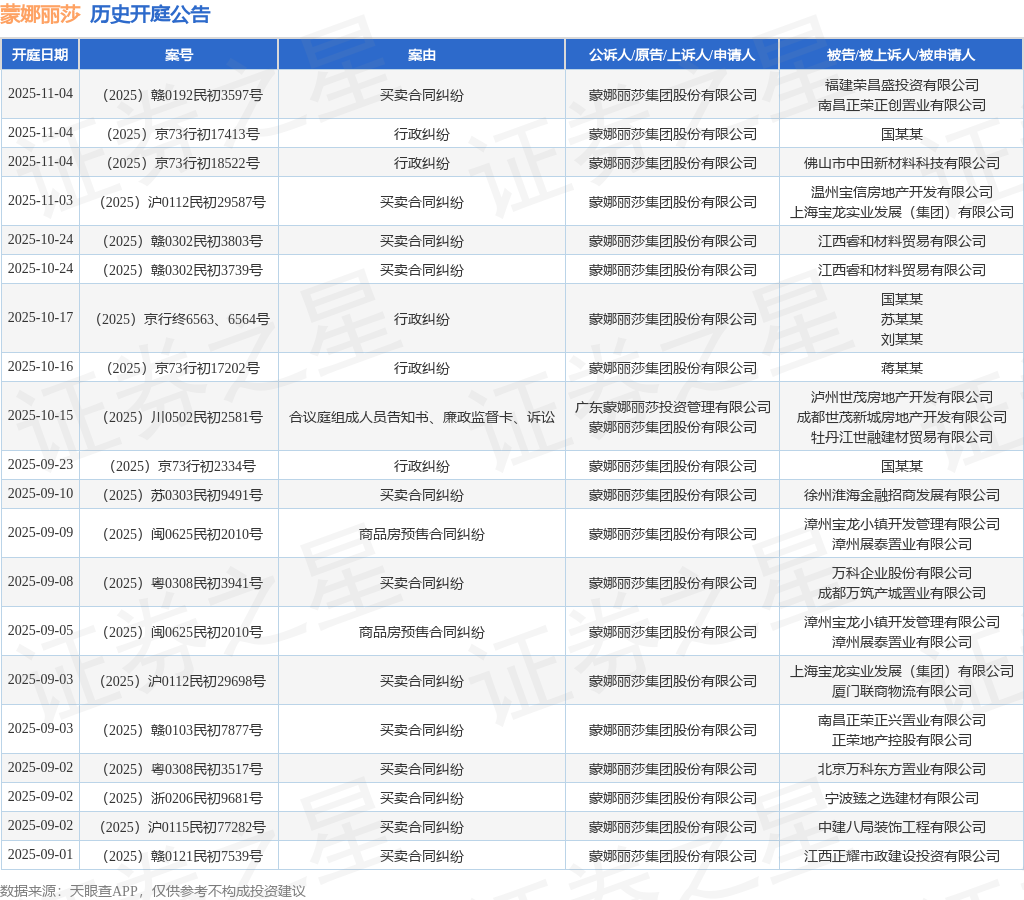Click defendant 正荣地产控股有限公司
Viewport: 1024px width, 900px height.
coord(902,741)
